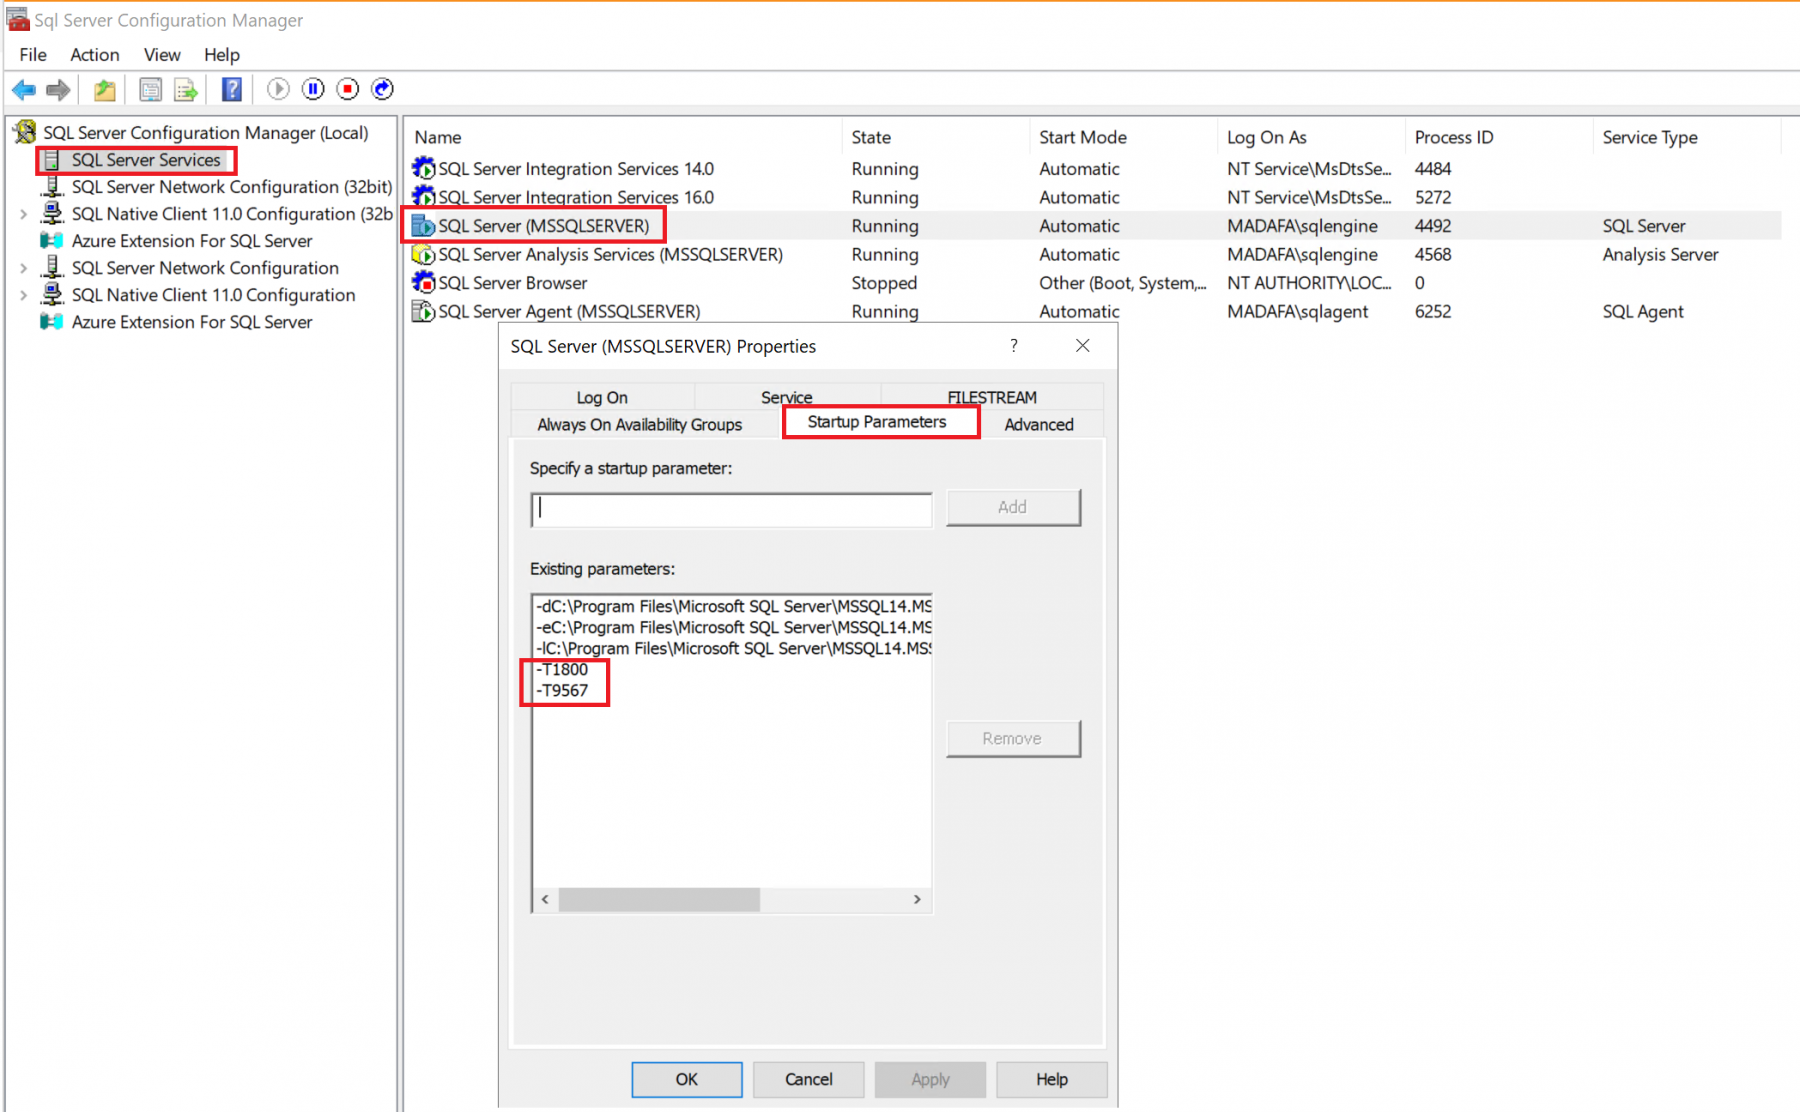Click the SQL Server Browser stopped icon
This screenshot has height=1112, width=1800.
point(424,283)
